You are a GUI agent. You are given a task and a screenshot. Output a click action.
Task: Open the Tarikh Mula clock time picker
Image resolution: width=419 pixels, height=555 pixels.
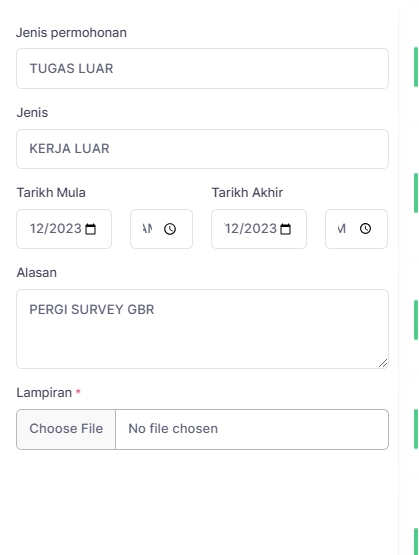coord(170,229)
